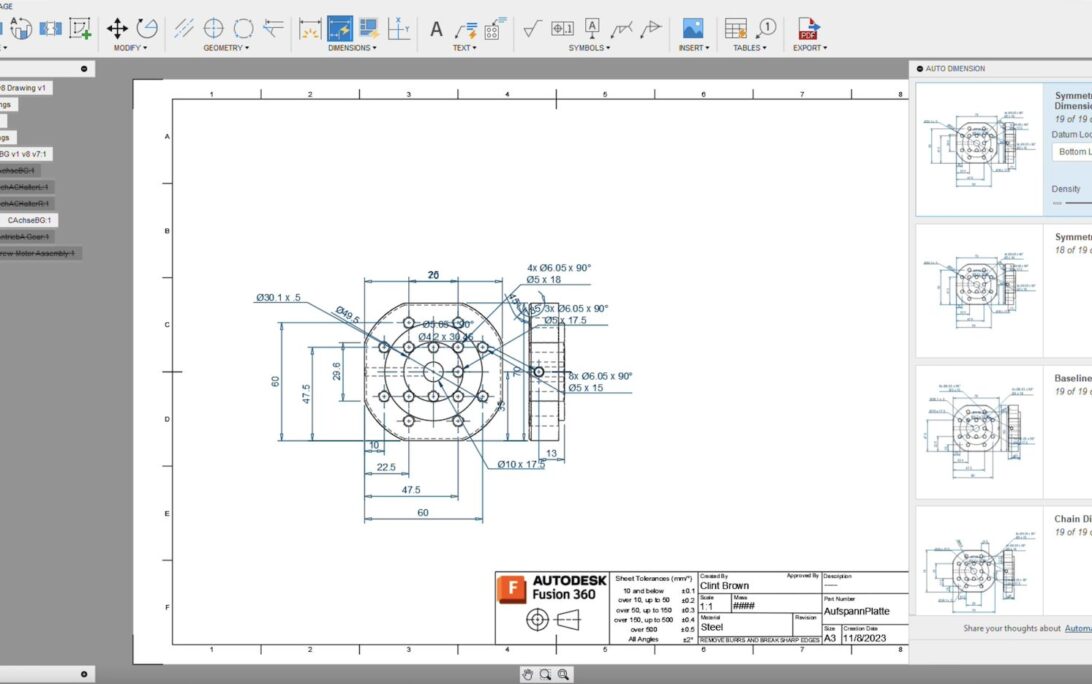The height and width of the screenshot is (684, 1092).
Task: Select the Balloon tool icon
Action: click(766, 28)
